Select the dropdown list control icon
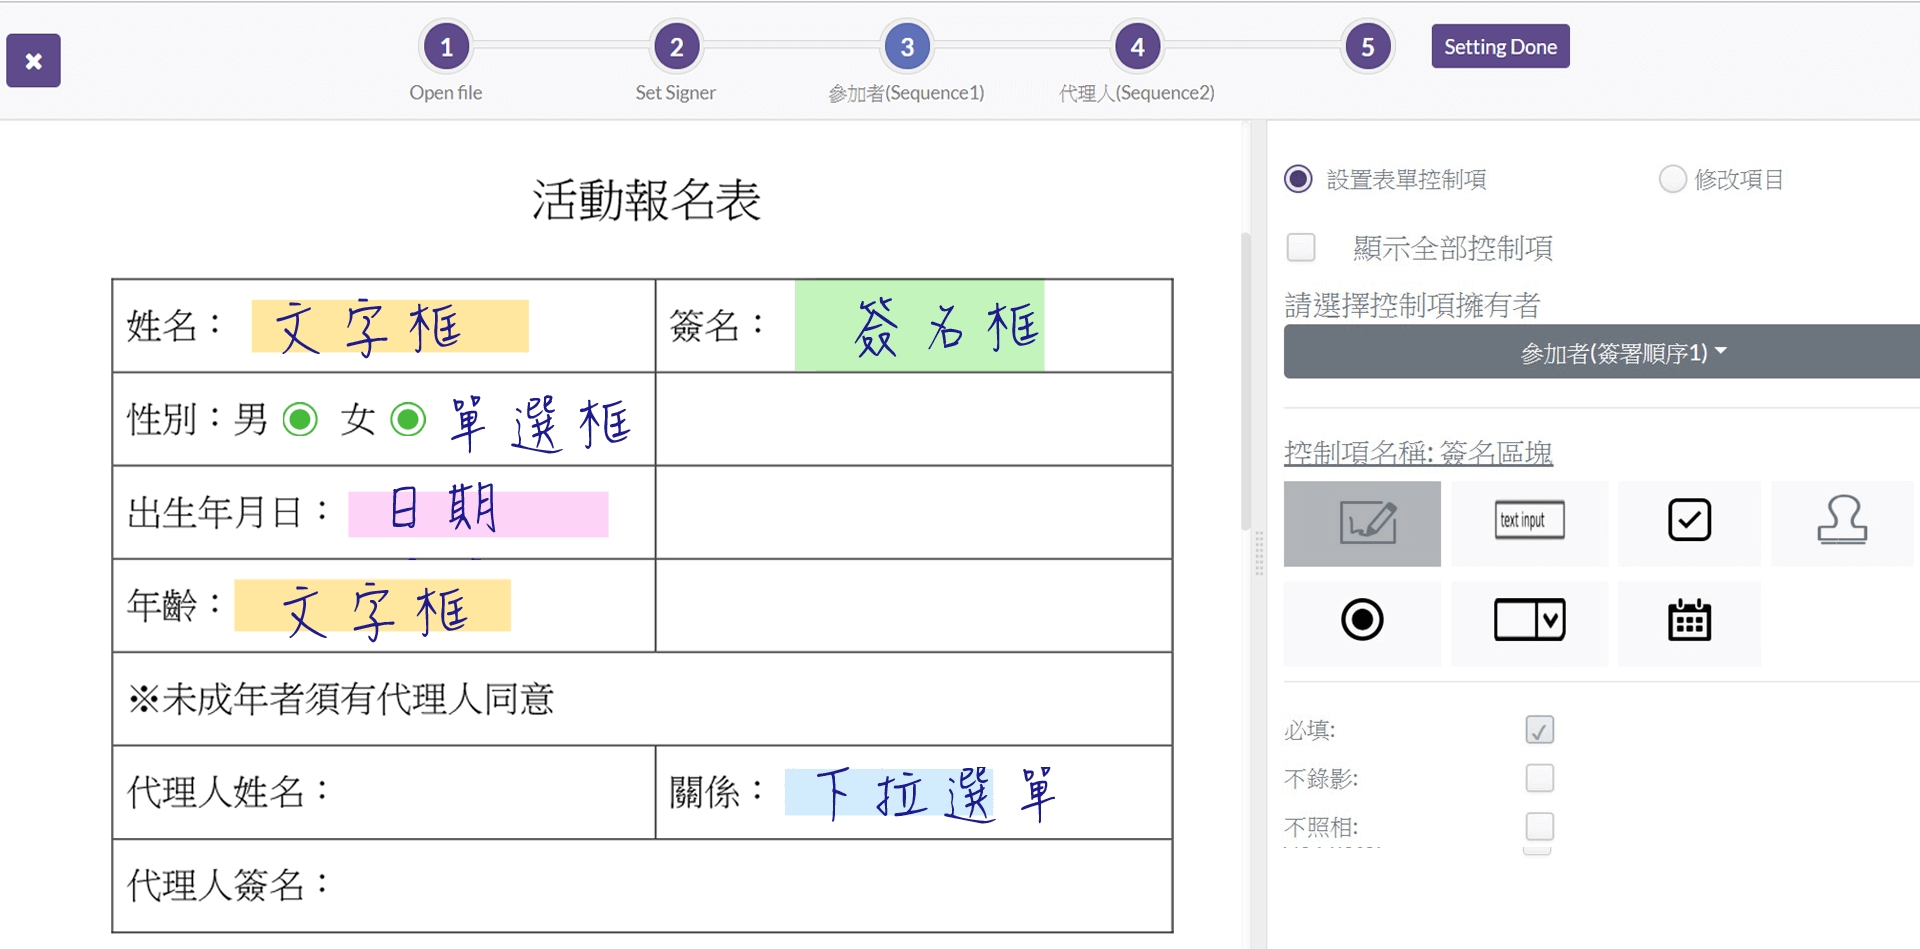The width and height of the screenshot is (1920, 949). tap(1529, 620)
